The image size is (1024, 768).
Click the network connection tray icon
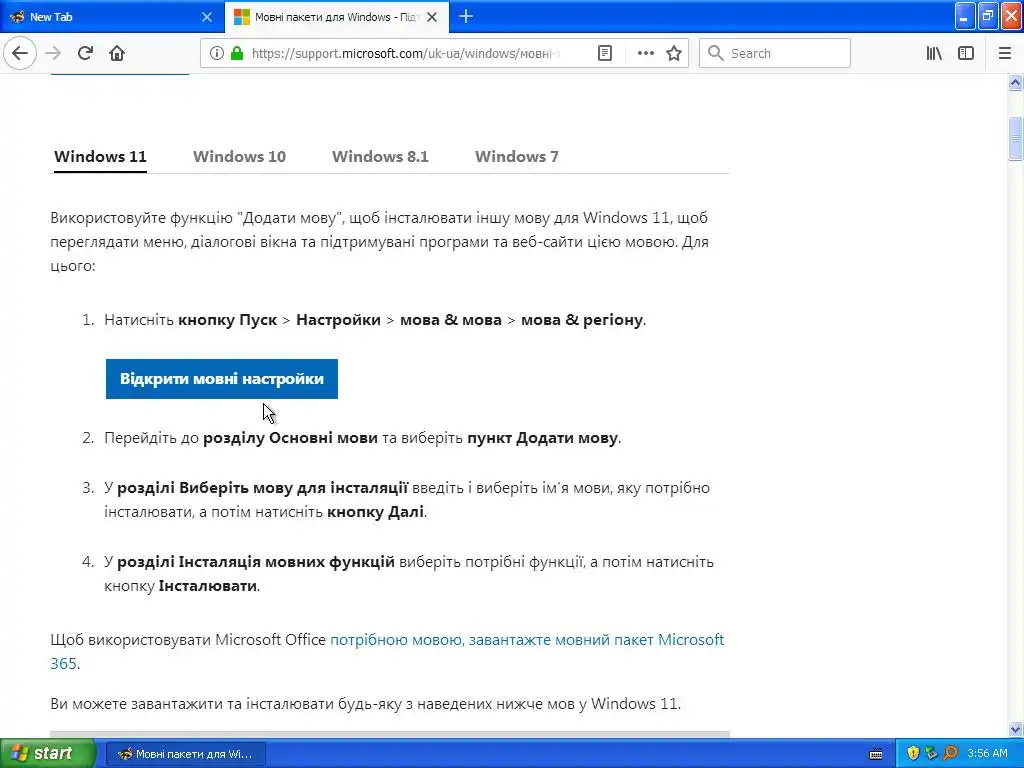pos(931,754)
